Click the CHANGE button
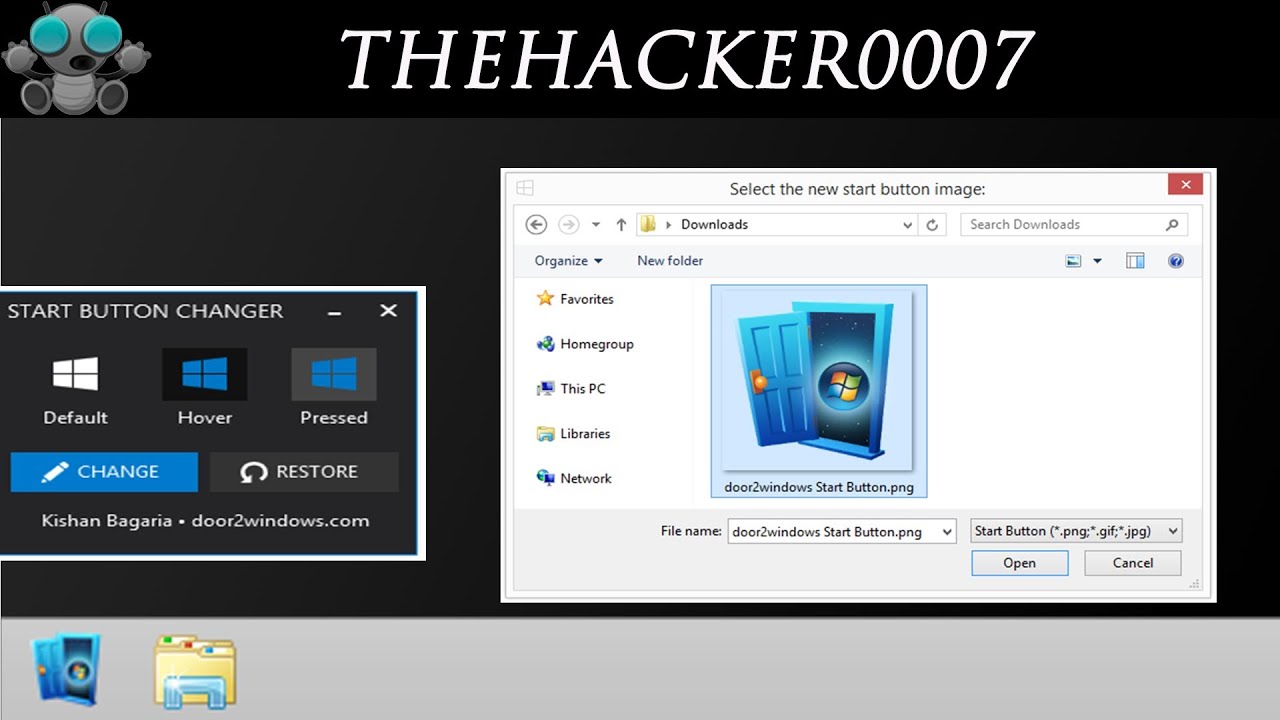Image resolution: width=1280 pixels, height=720 pixels. coord(104,472)
